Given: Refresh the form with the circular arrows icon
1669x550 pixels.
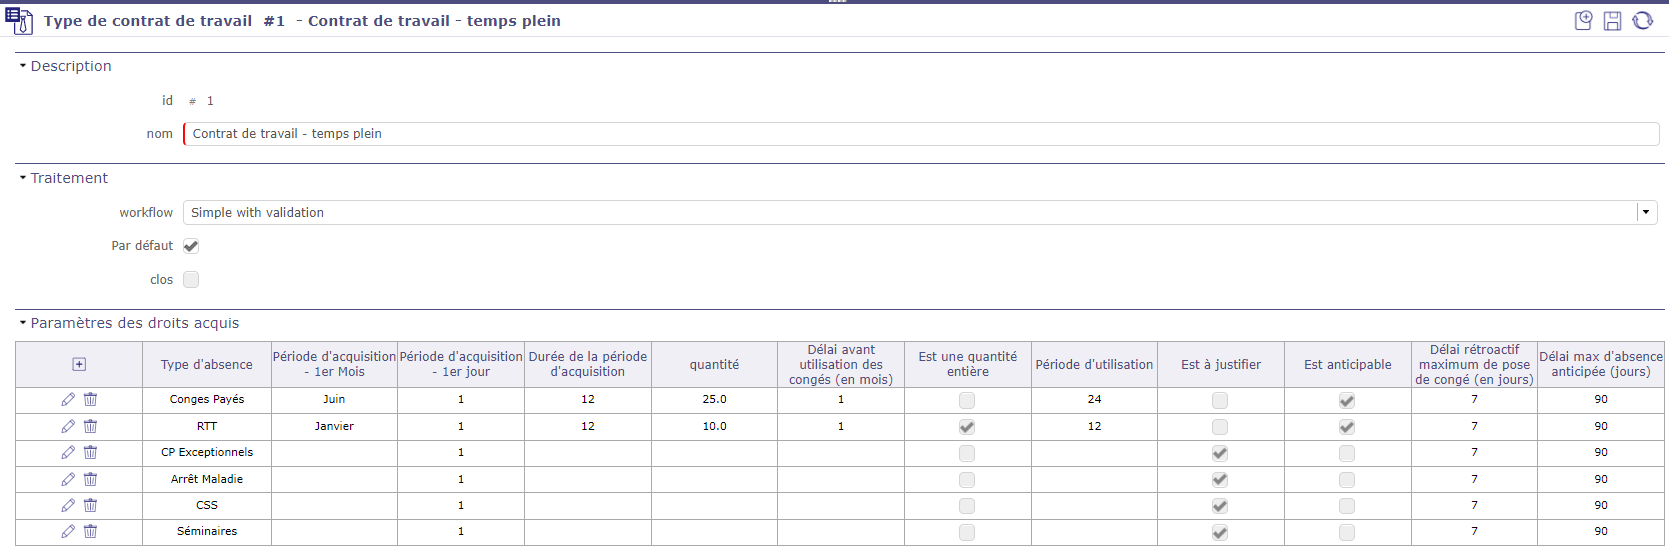Looking at the screenshot, I should 1642,21.
